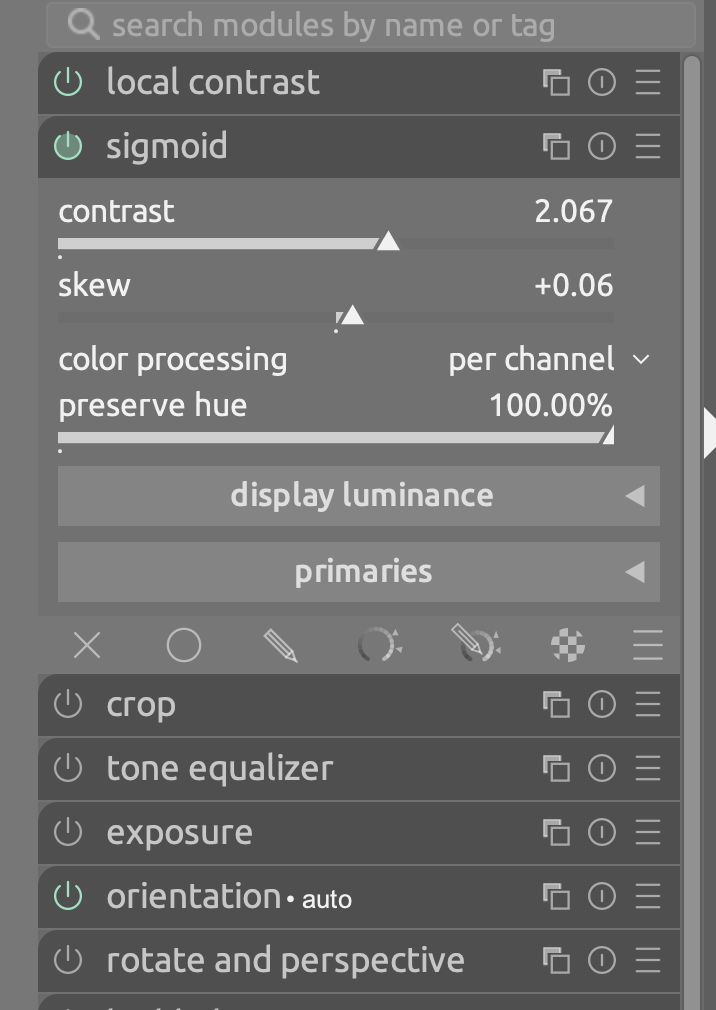The height and width of the screenshot is (1010, 716).
Task: Open multiple instances for sigmoid module
Action: tap(556, 147)
